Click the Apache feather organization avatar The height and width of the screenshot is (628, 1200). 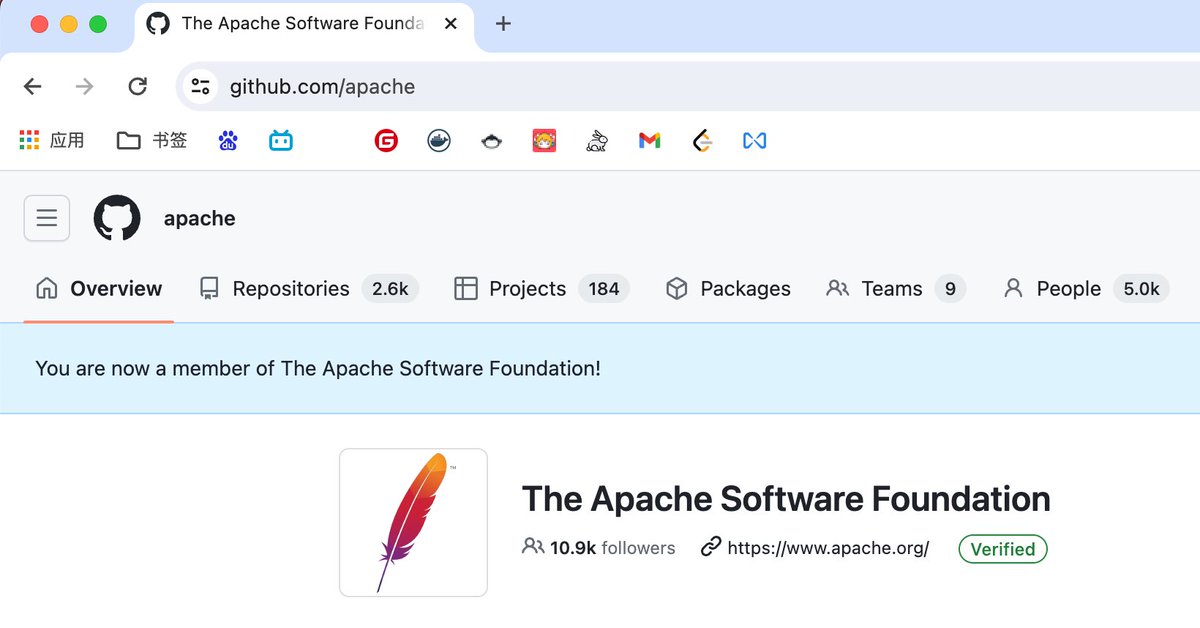point(413,522)
